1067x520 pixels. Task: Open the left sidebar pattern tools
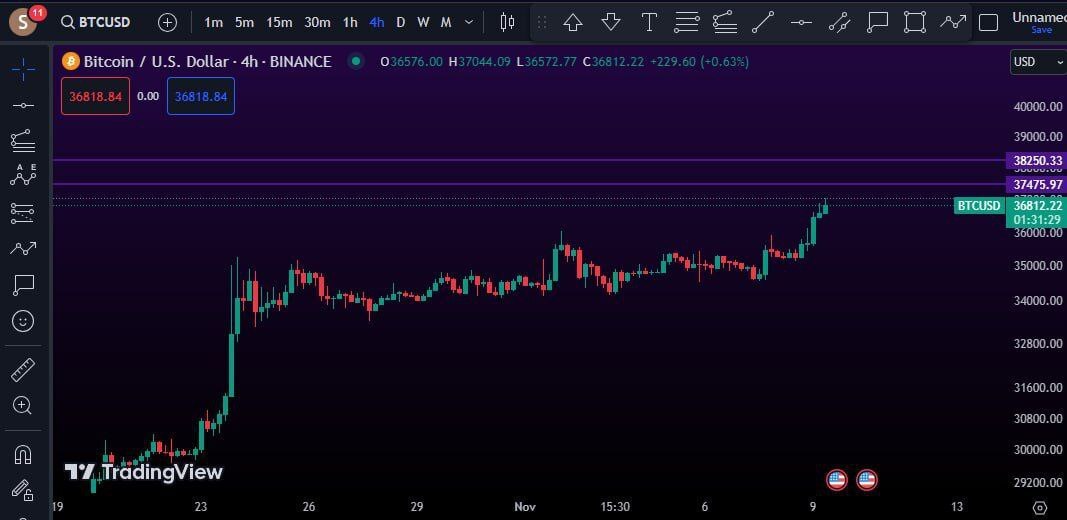(23, 175)
